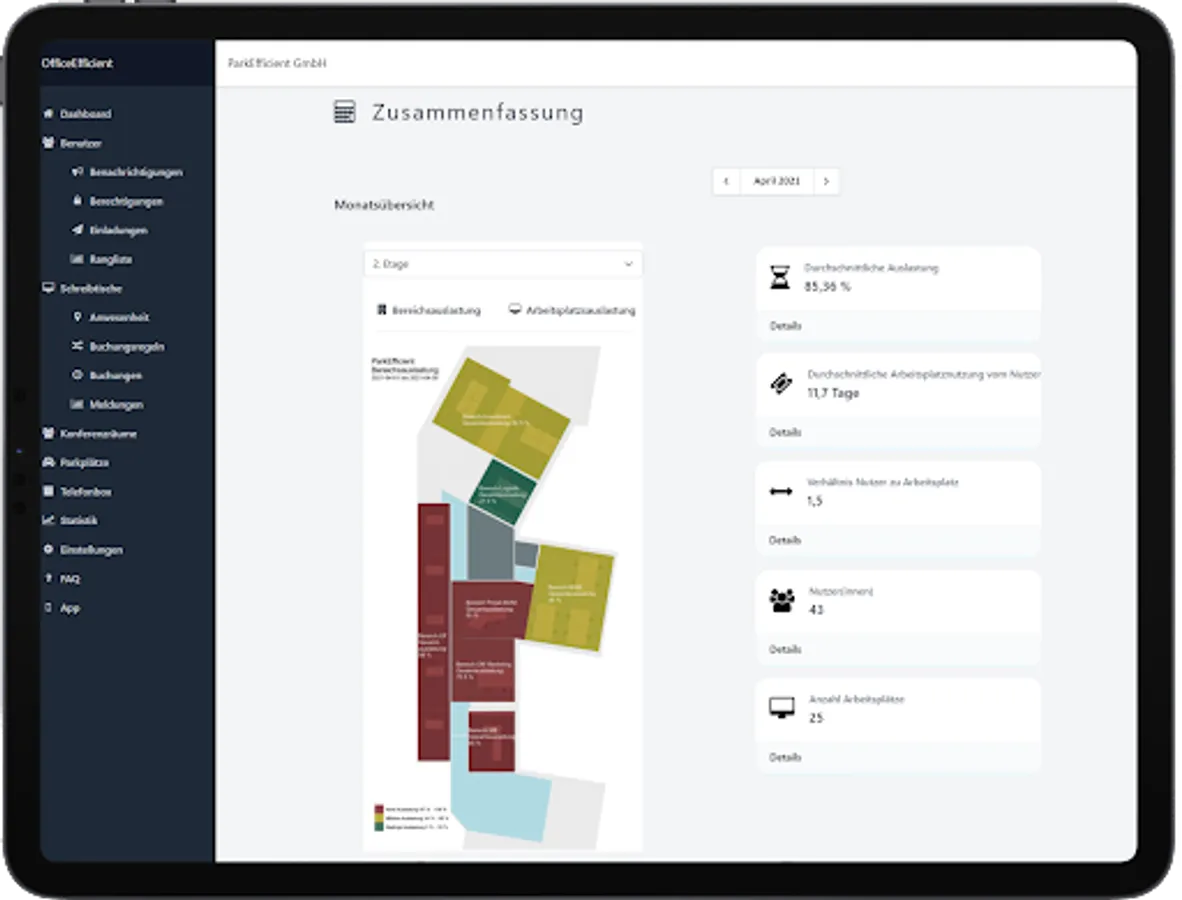Go to next month arrow
1182x900 pixels.
pyautogui.click(x=826, y=182)
